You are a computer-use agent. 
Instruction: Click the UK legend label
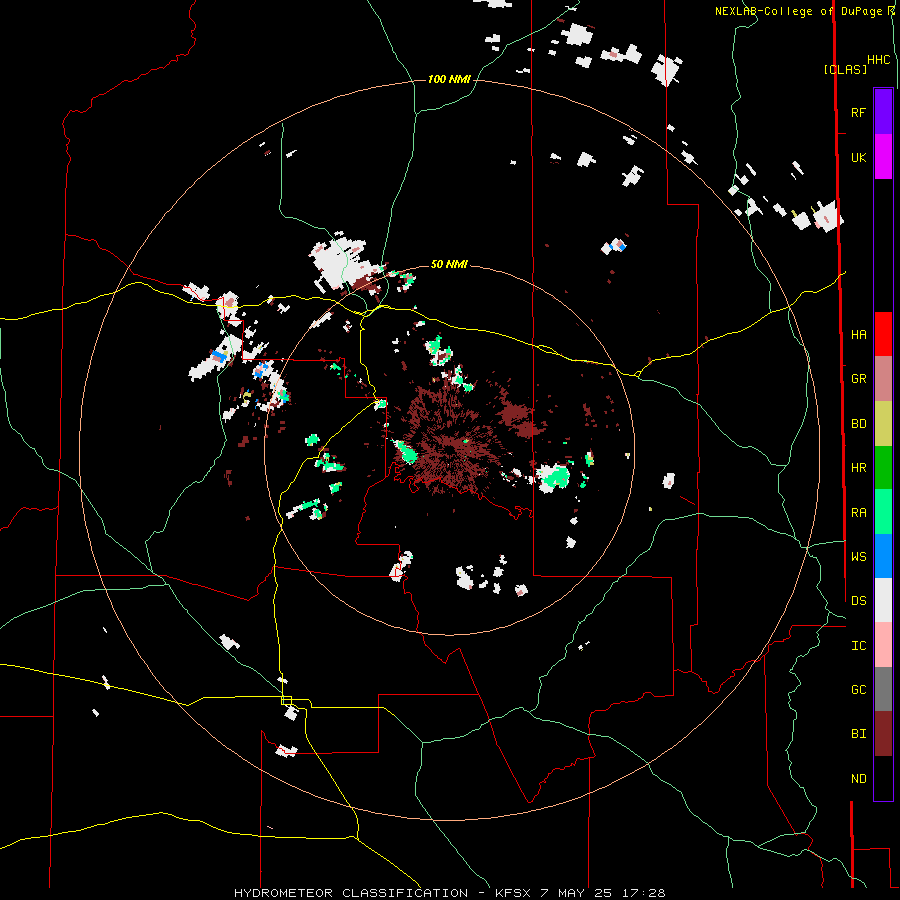click(858, 157)
